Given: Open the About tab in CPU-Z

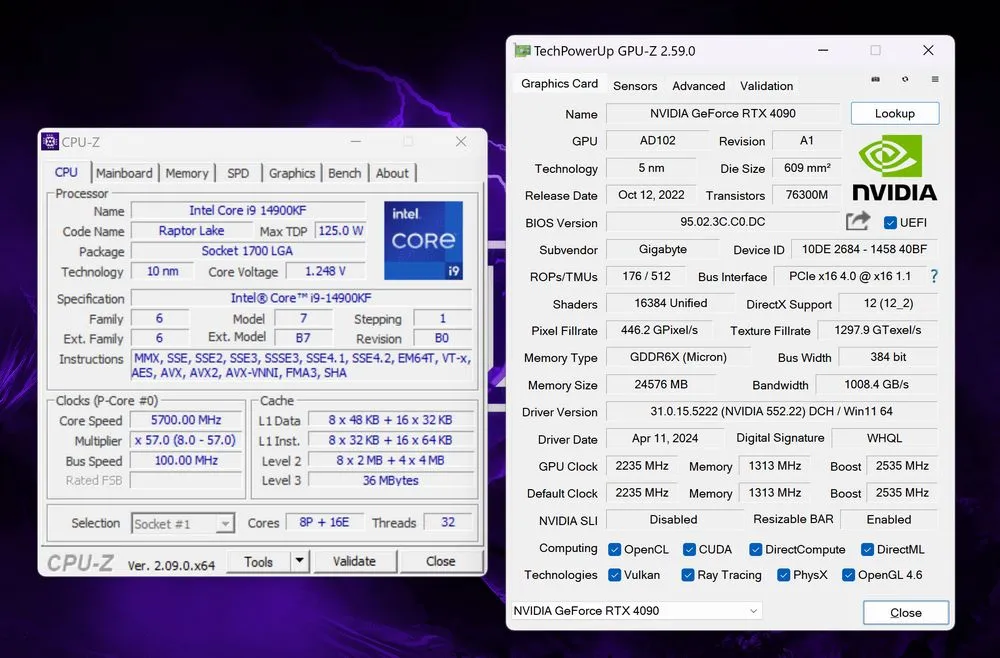Looking at the screenshot, I should click(392, 173).
